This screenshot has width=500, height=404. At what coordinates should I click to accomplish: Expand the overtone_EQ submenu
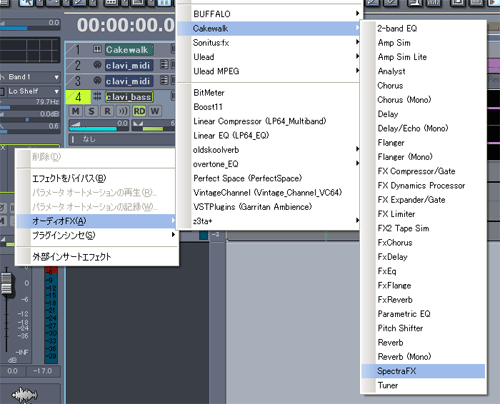coord(269,164)
